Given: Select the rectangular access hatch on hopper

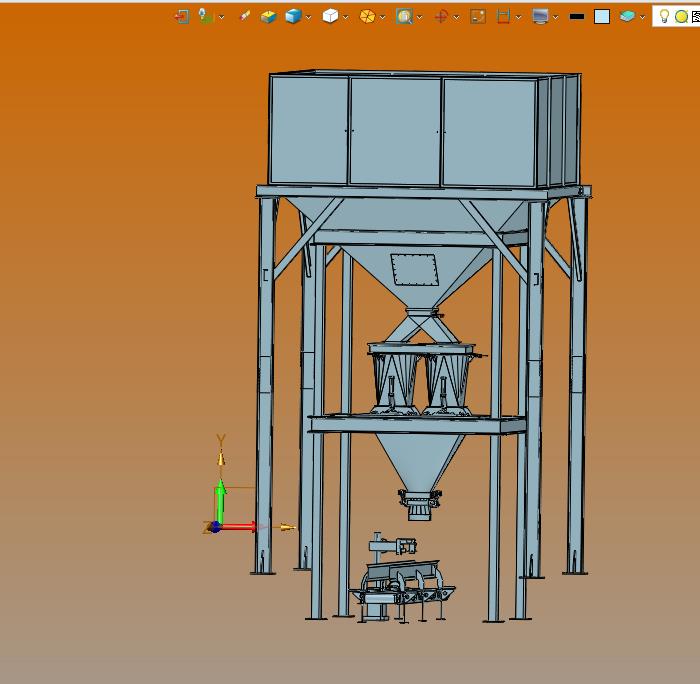Looking at the screenshot, I should [x=415, y=269].
